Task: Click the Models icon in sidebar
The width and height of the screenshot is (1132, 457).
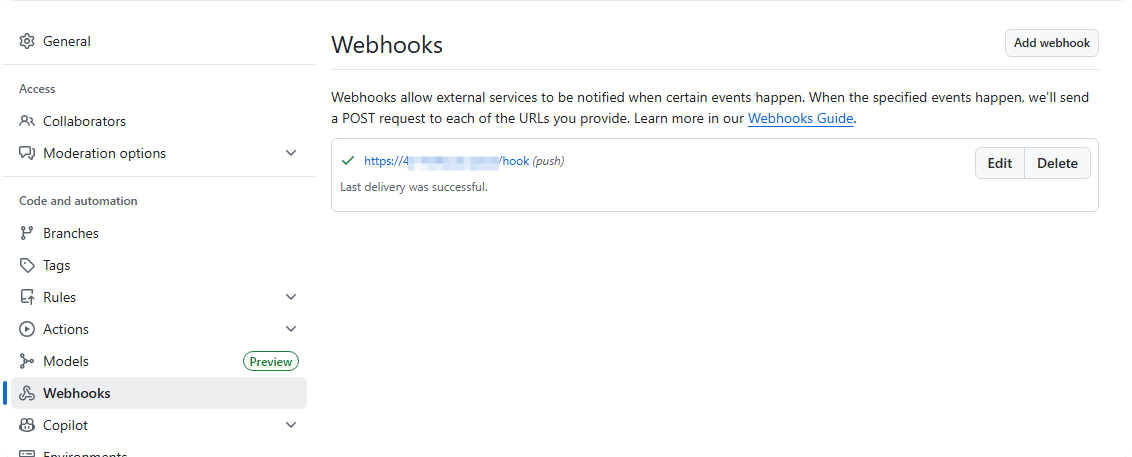Action: coord(27,361)
